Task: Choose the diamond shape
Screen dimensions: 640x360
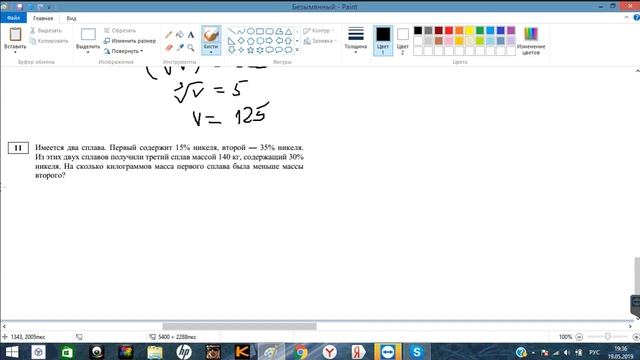Action: coord(241,40)
